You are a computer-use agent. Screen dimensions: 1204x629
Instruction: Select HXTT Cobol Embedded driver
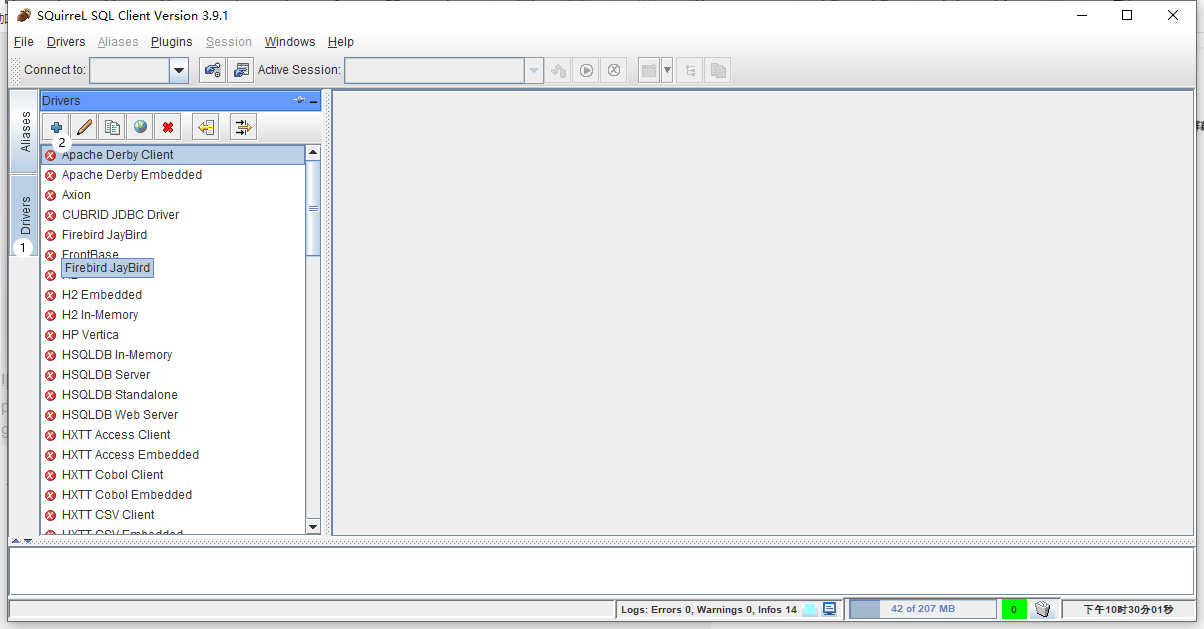pyautogui.click(x=173, y=495)
